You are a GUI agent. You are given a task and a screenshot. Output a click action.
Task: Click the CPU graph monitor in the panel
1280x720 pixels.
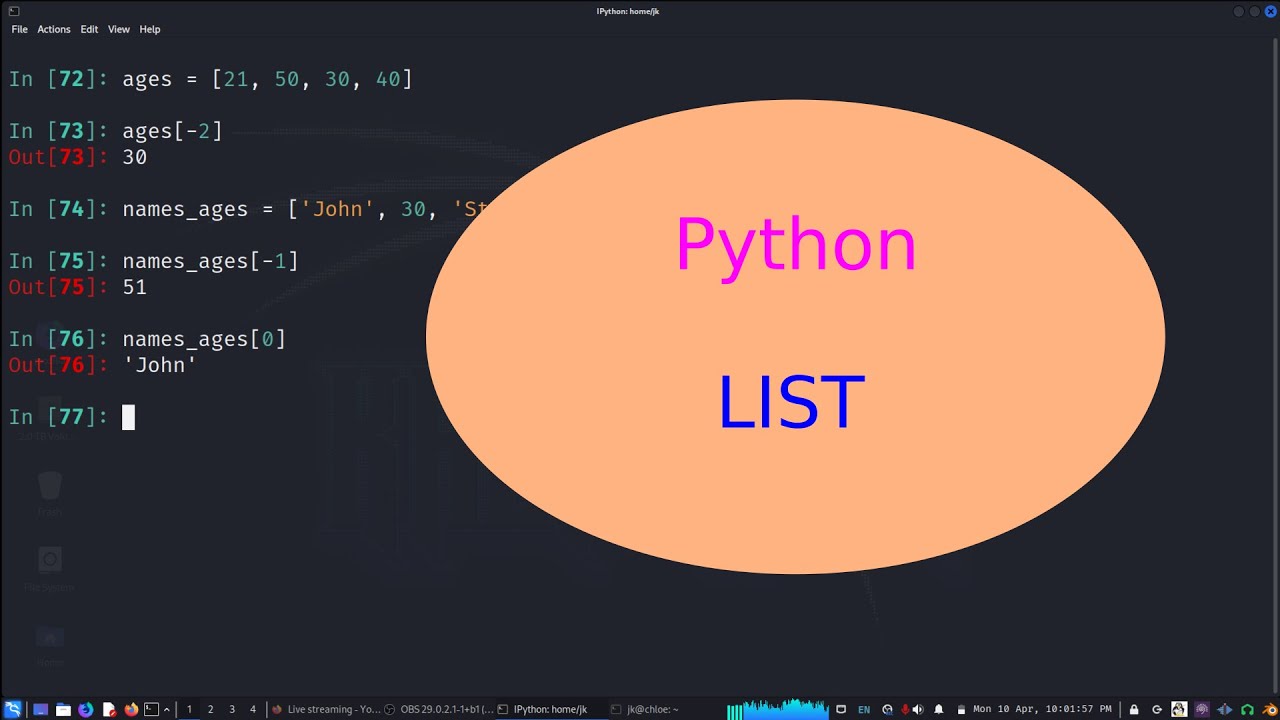tap(778, 709)
